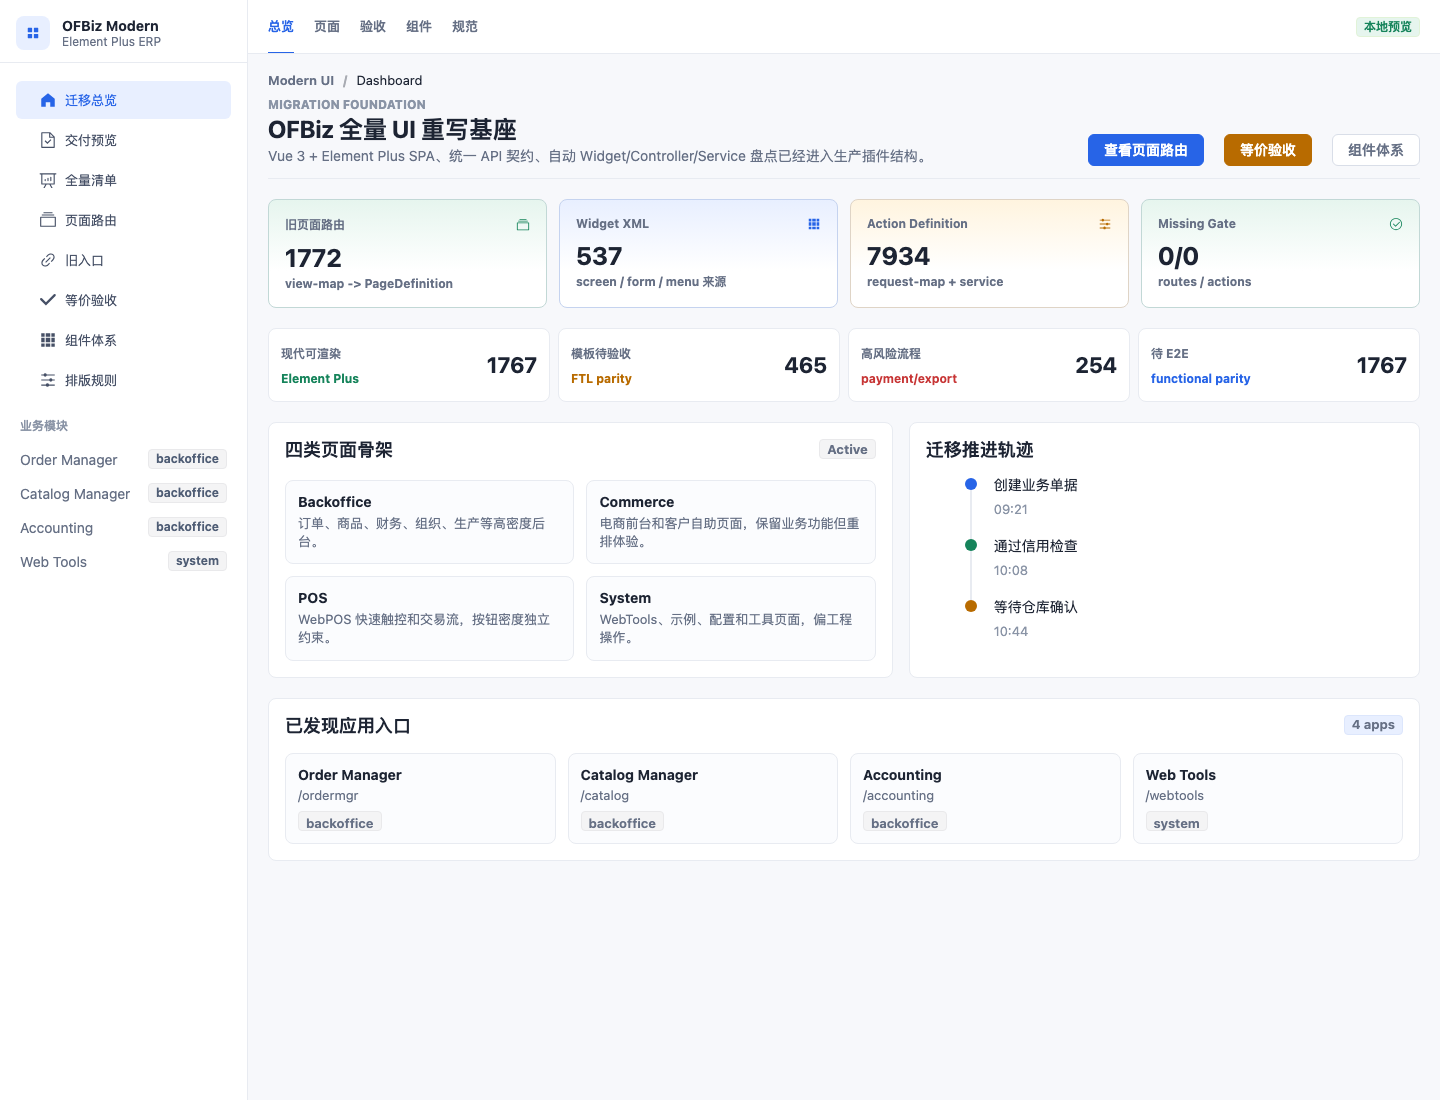The image size is (1440, 1100).
Task: Select the System skeleton card
Action: (731, 618)
